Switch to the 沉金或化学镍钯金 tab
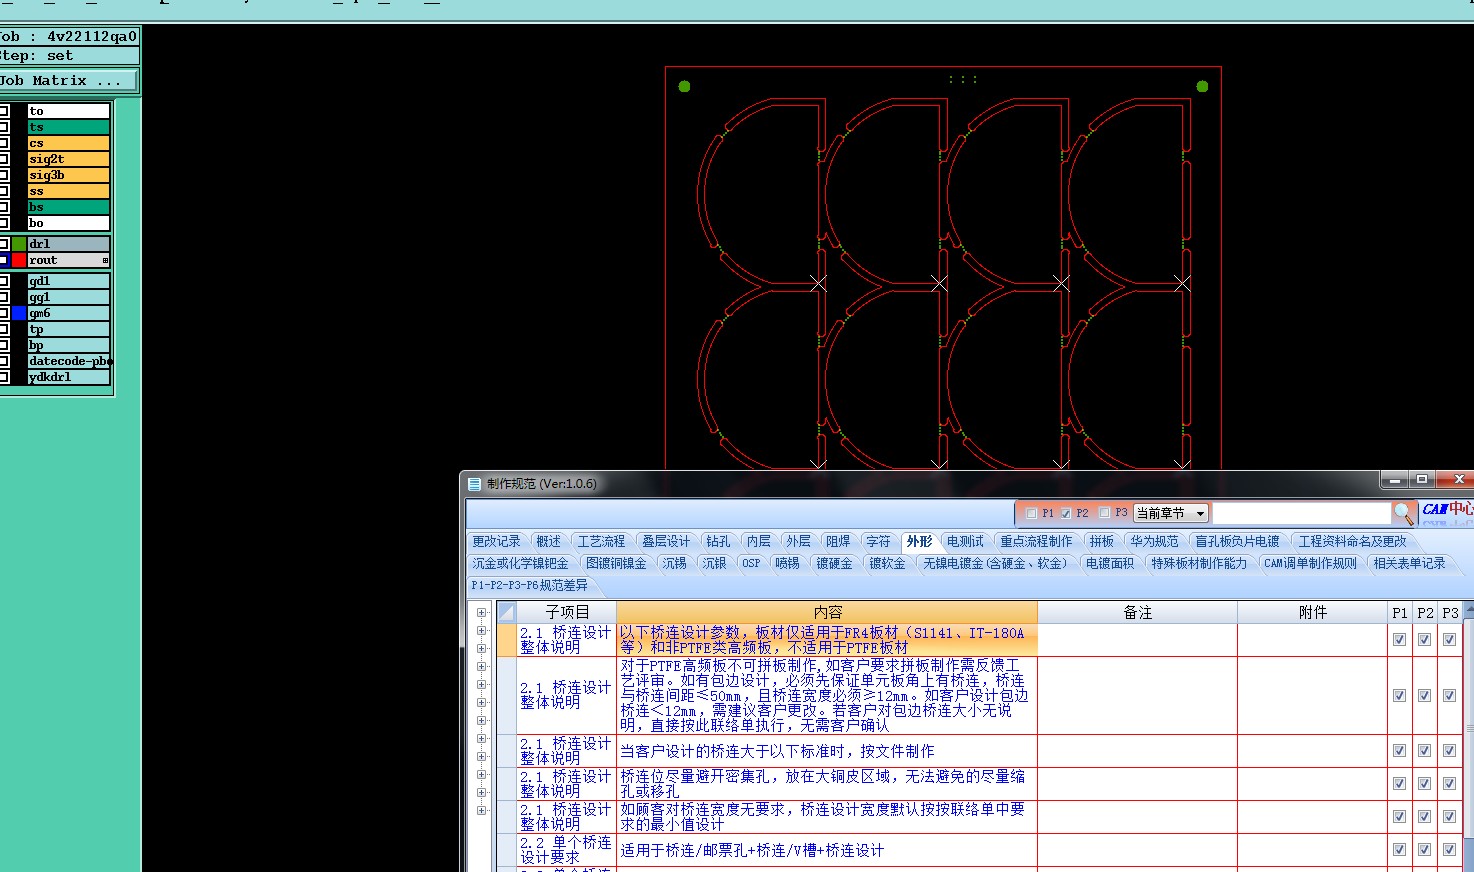Image resolution: width=1474 pixels, height=872 pixels. click(x=520, y=563)
